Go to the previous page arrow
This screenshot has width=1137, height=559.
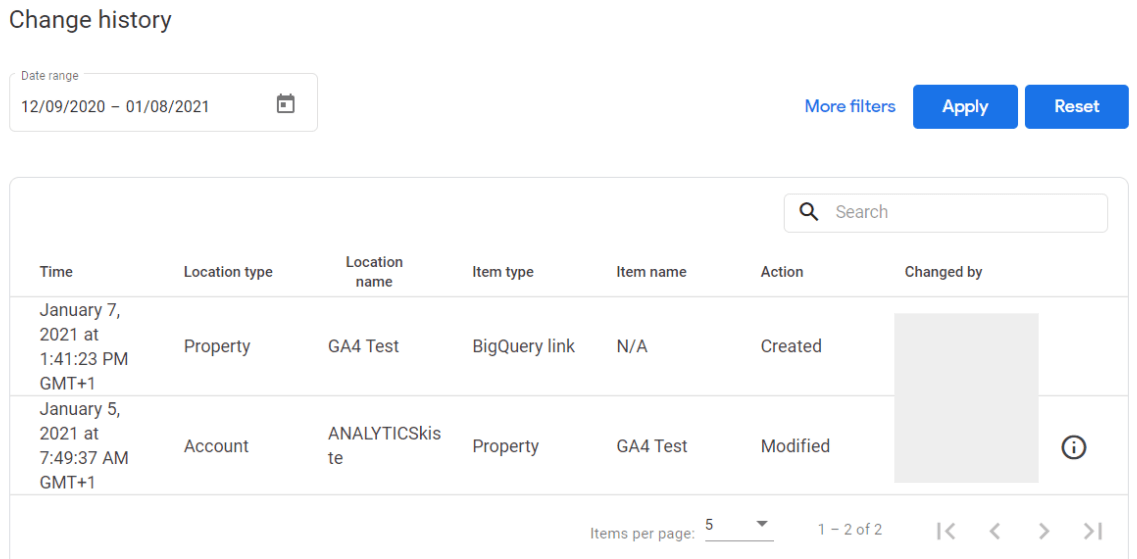click(995, 531)
